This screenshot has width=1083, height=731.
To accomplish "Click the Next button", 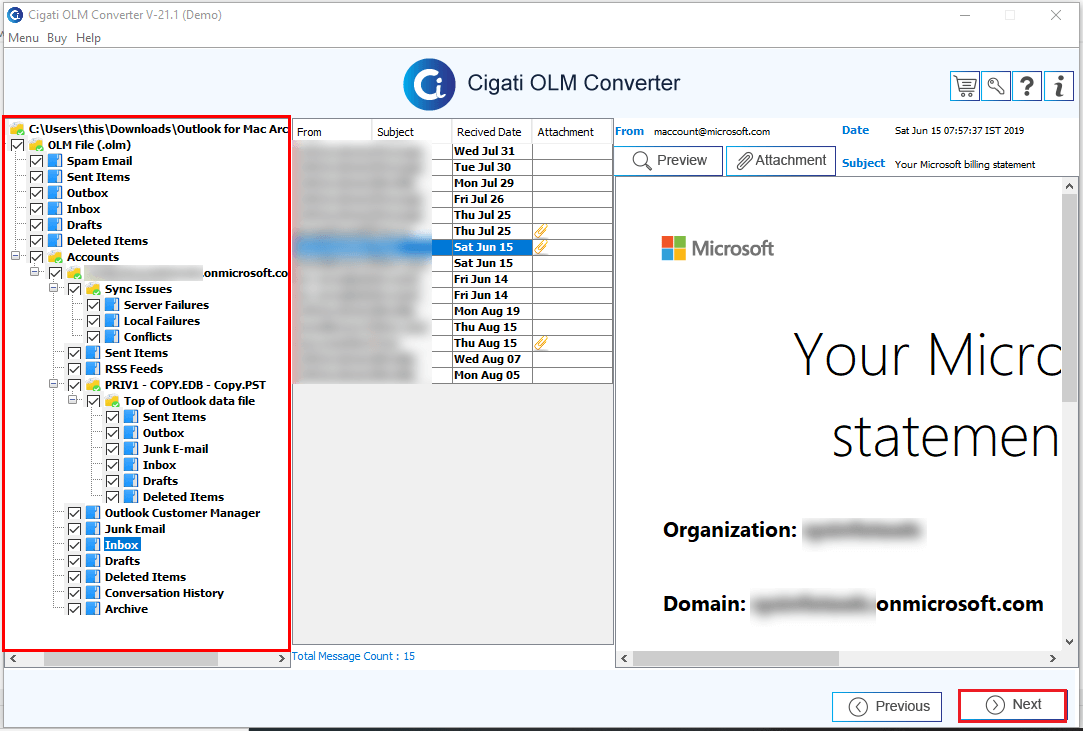I will point(1013,705).
